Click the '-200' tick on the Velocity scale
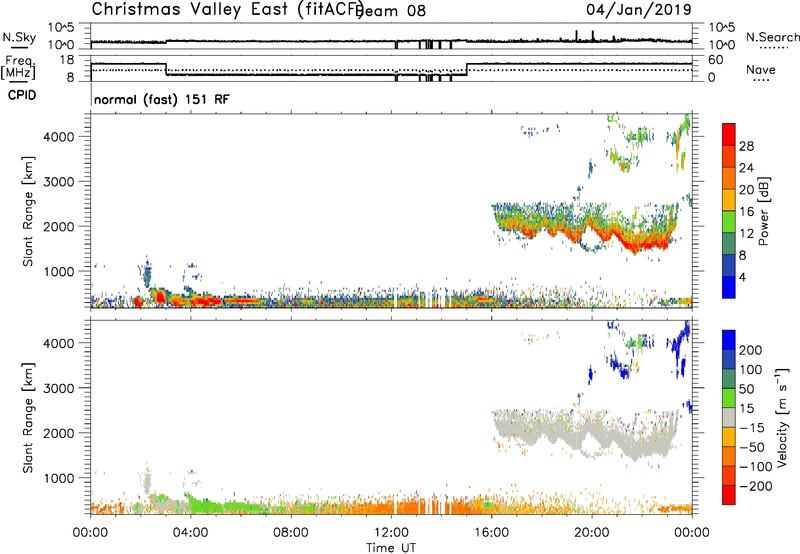Viewport: 800px width, 554px height. pos(756,486)
